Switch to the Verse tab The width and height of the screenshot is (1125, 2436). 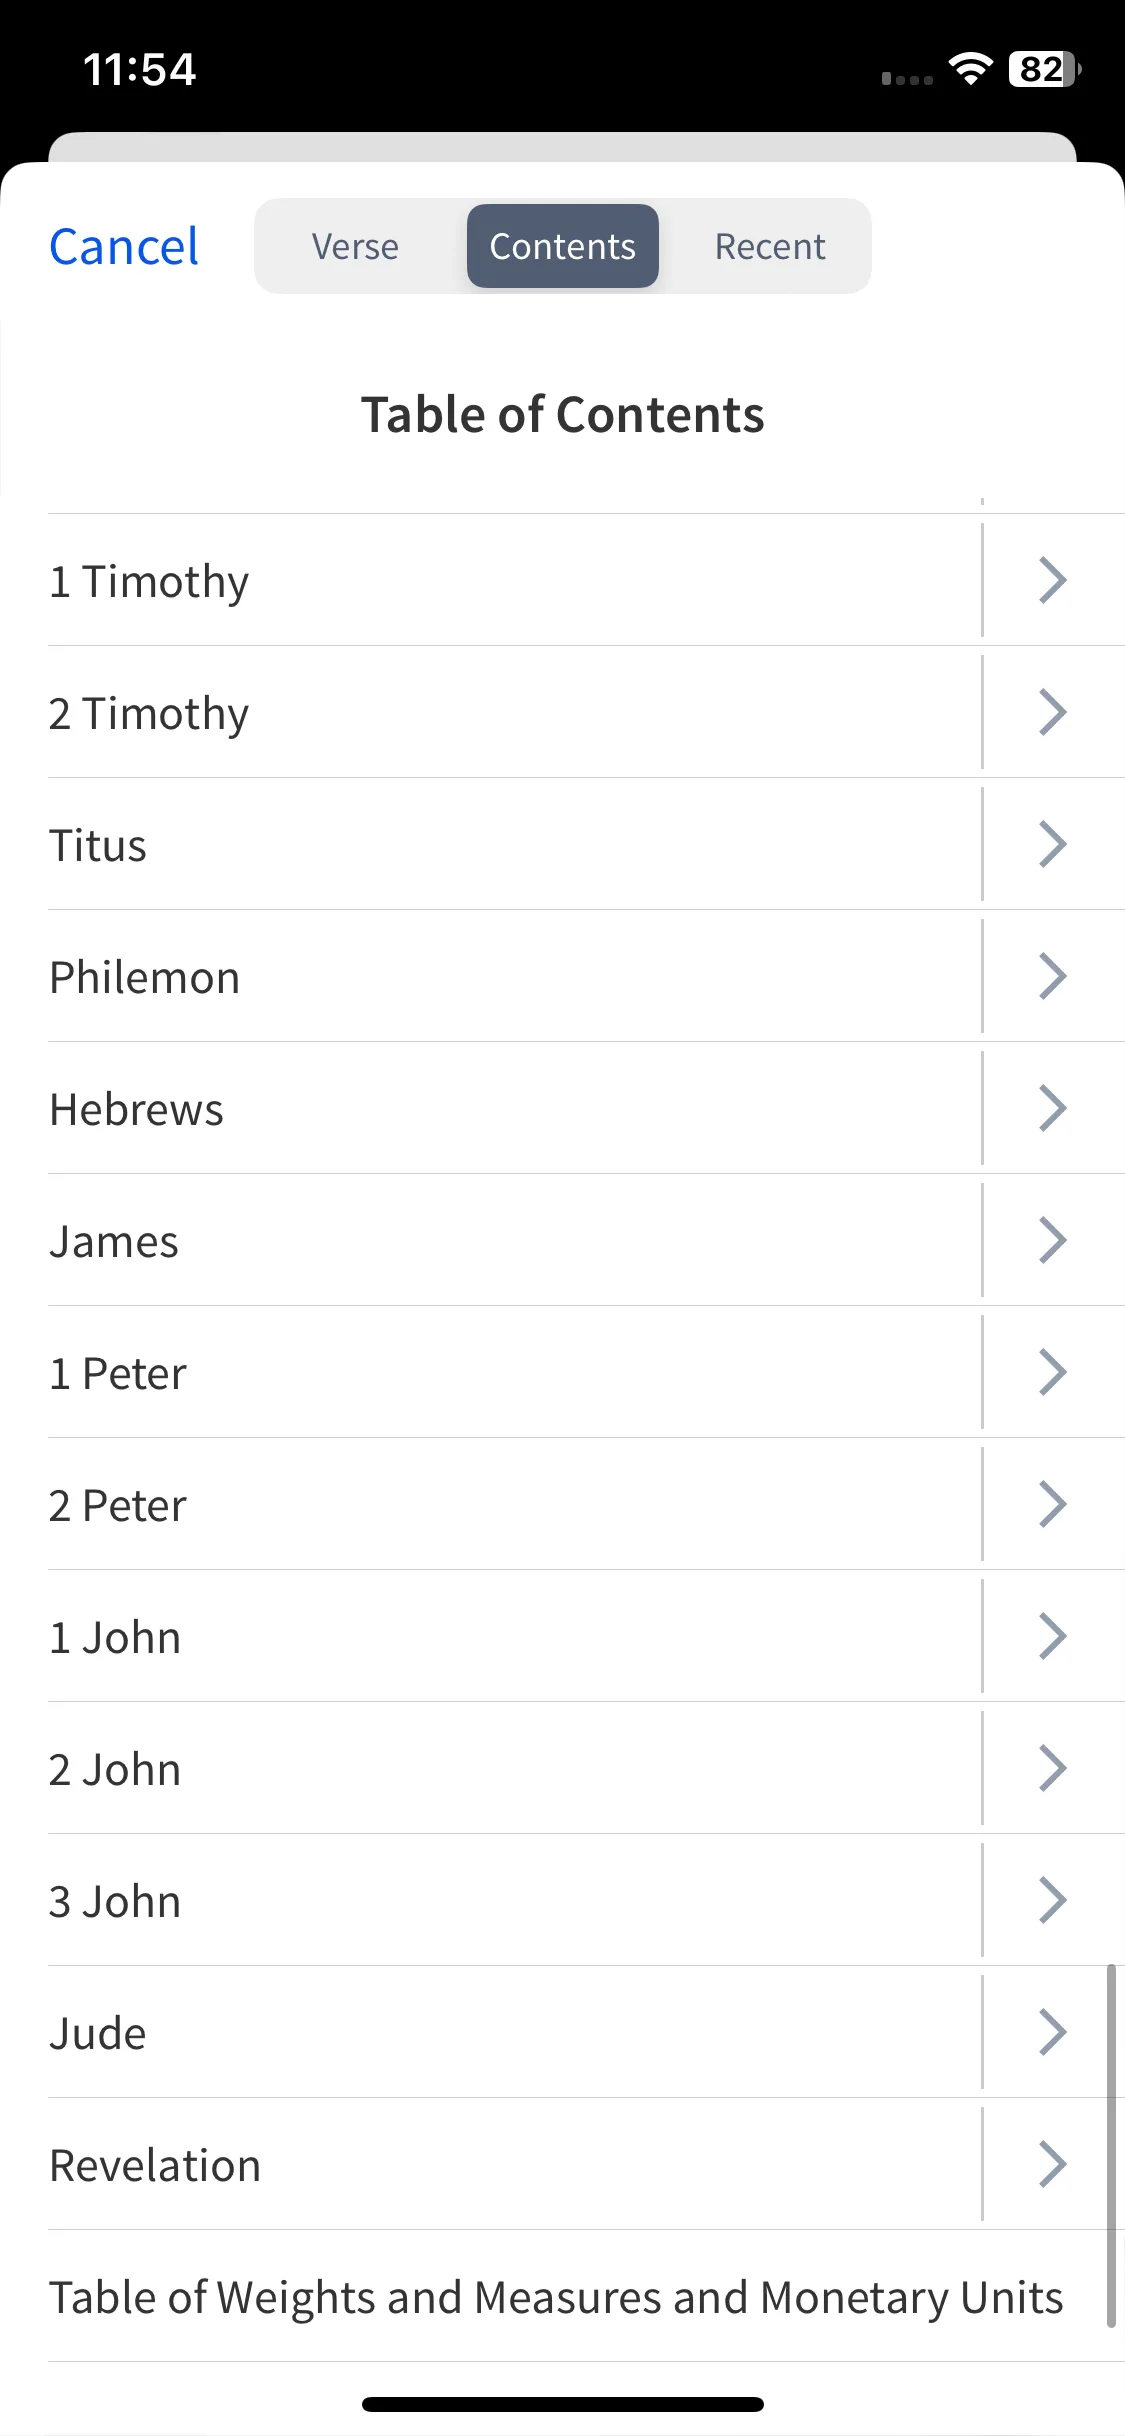tap(355, 246)
